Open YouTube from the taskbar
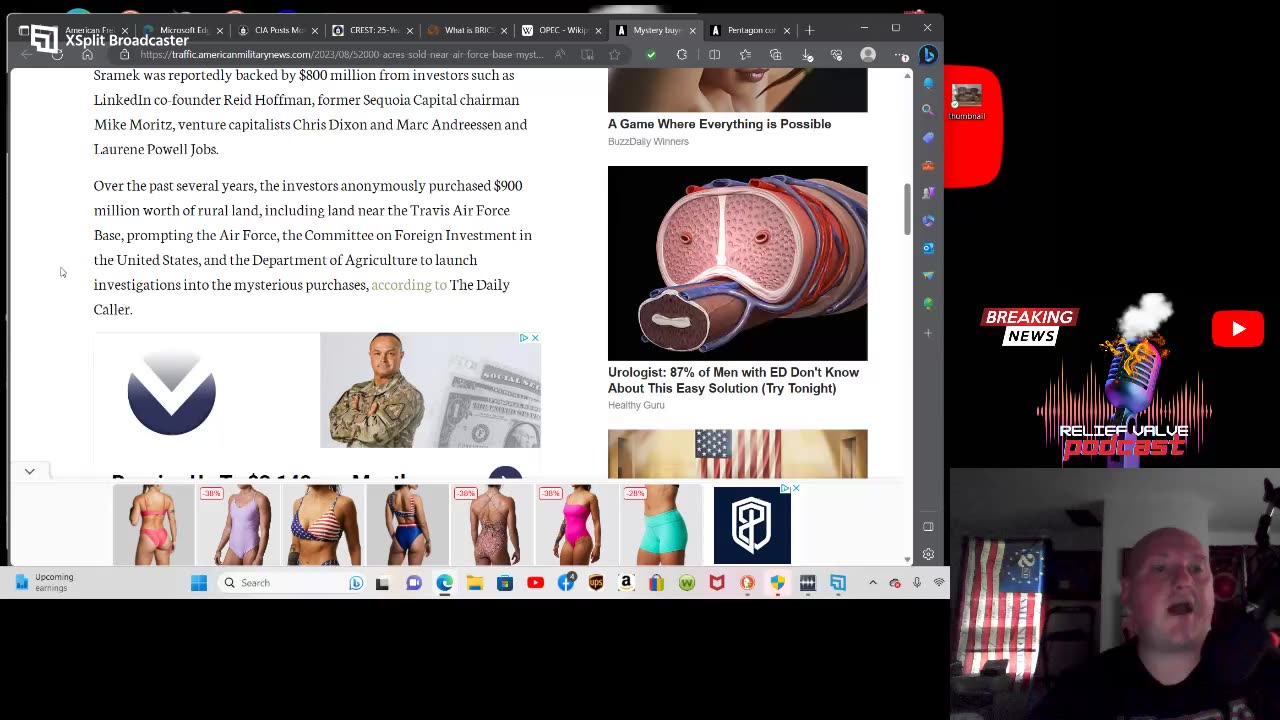 coord(535,583)
